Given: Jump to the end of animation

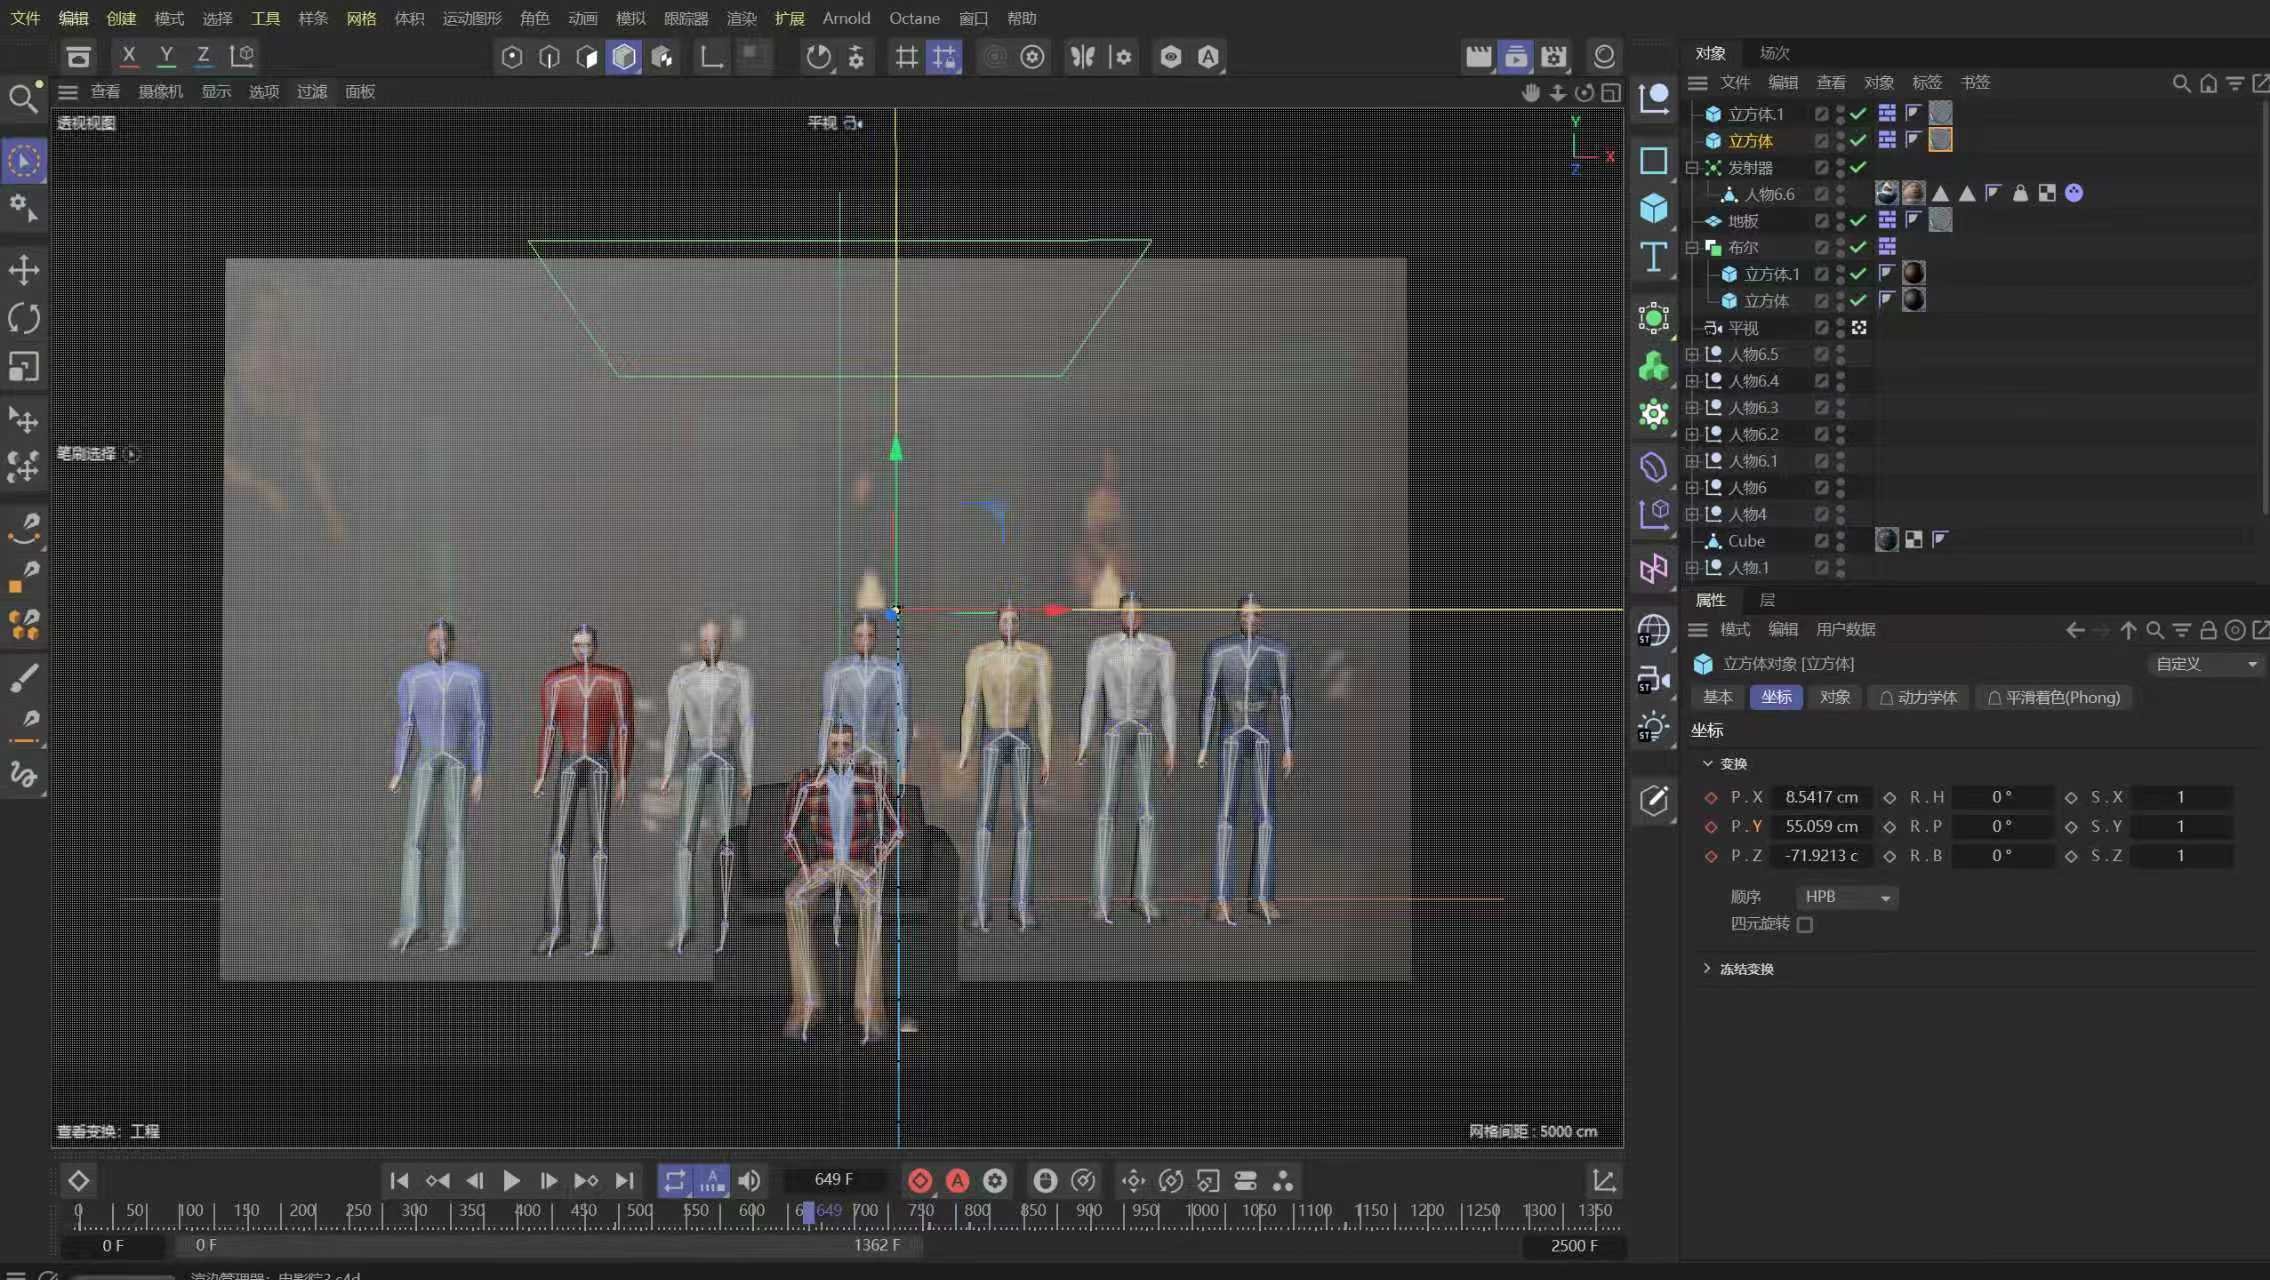Looking at the screenshot, I should 624,1181.
